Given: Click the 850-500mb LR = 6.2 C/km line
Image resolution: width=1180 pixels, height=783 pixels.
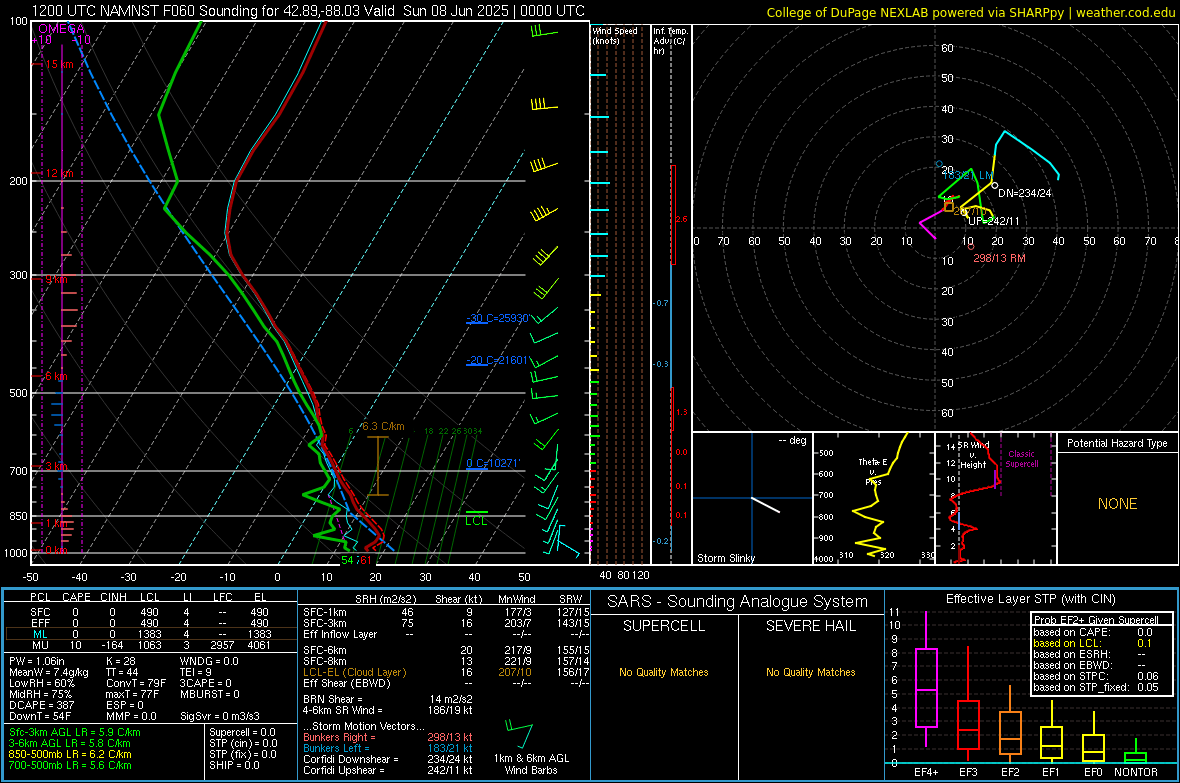Looking at the screenshot, I should pos(70,754).
